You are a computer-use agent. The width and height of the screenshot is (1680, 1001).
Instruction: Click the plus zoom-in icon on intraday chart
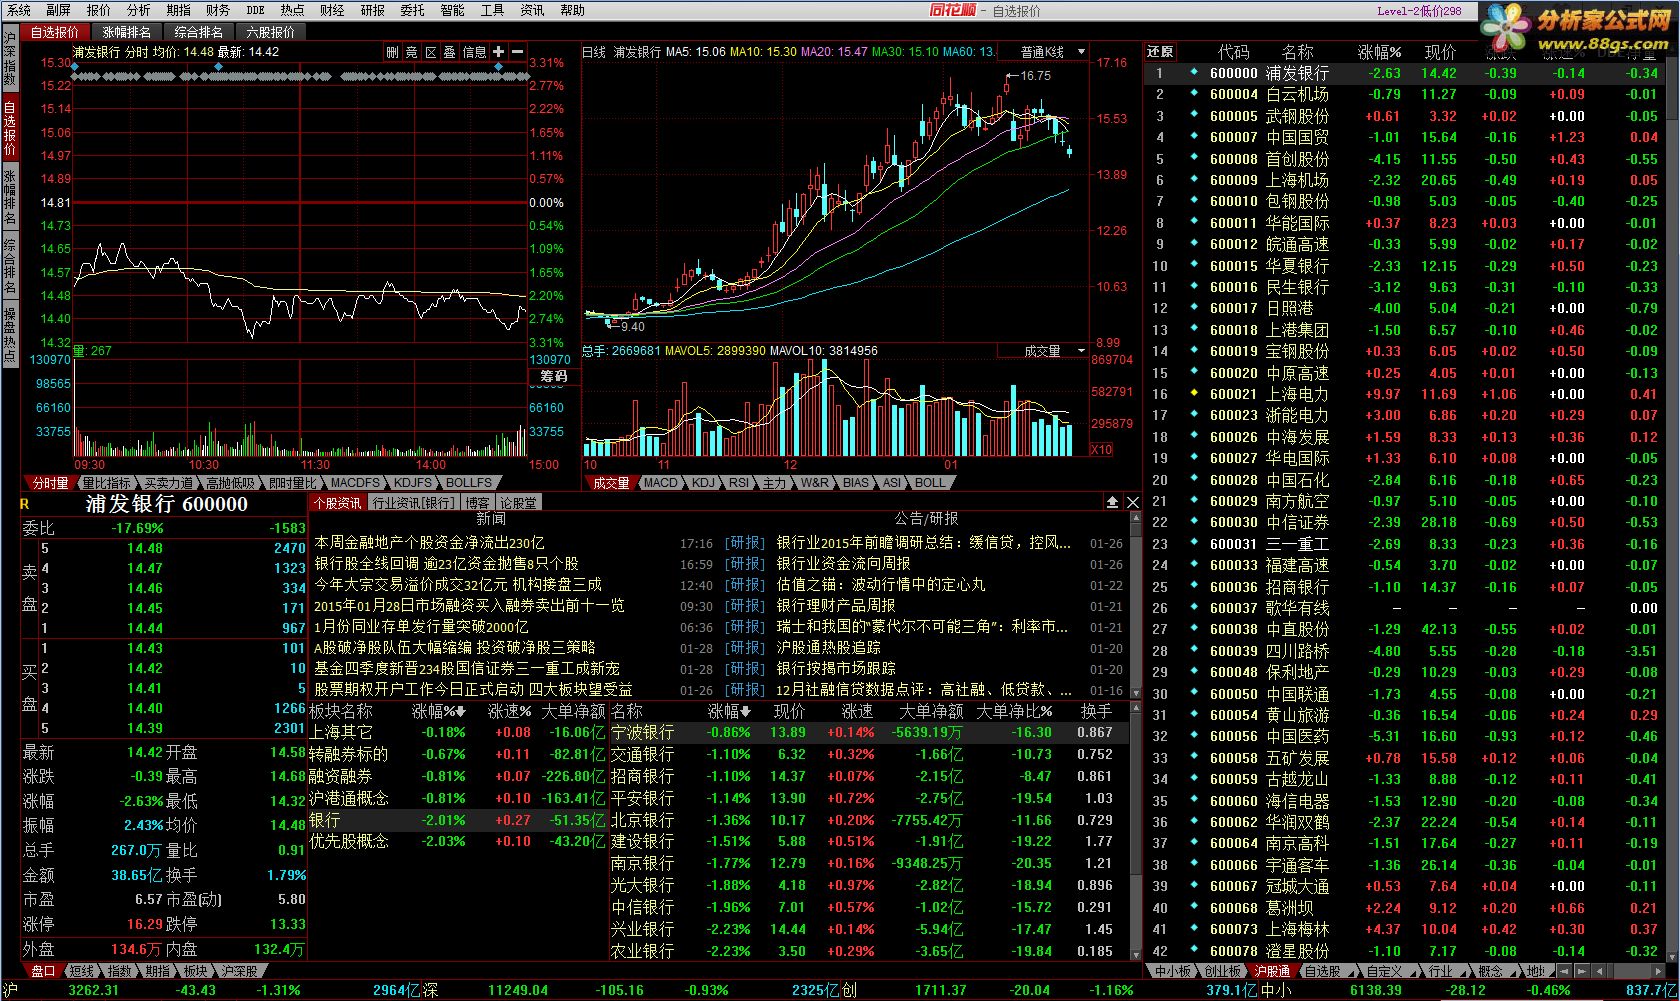(498, 52)
